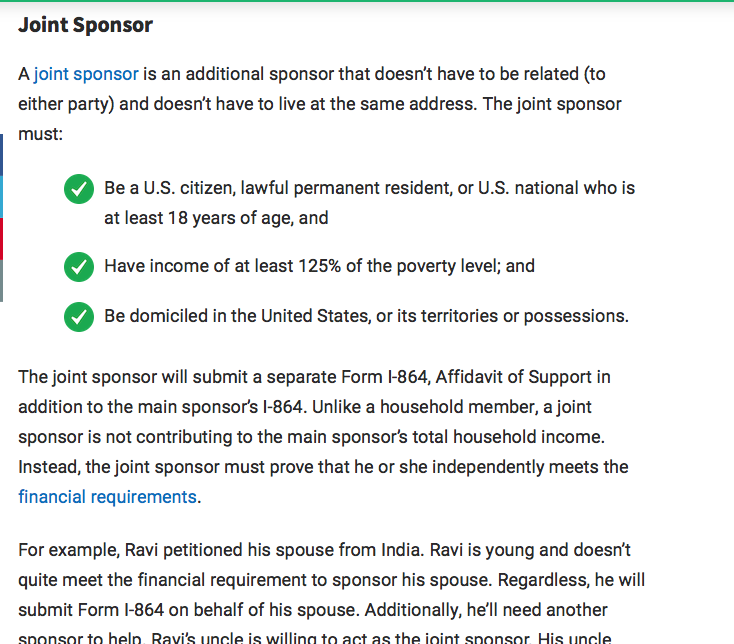The height and width of the screenshot is (644, 734).
Task: Click the "Joint Sponsor" heading
Action: (86, 25)
